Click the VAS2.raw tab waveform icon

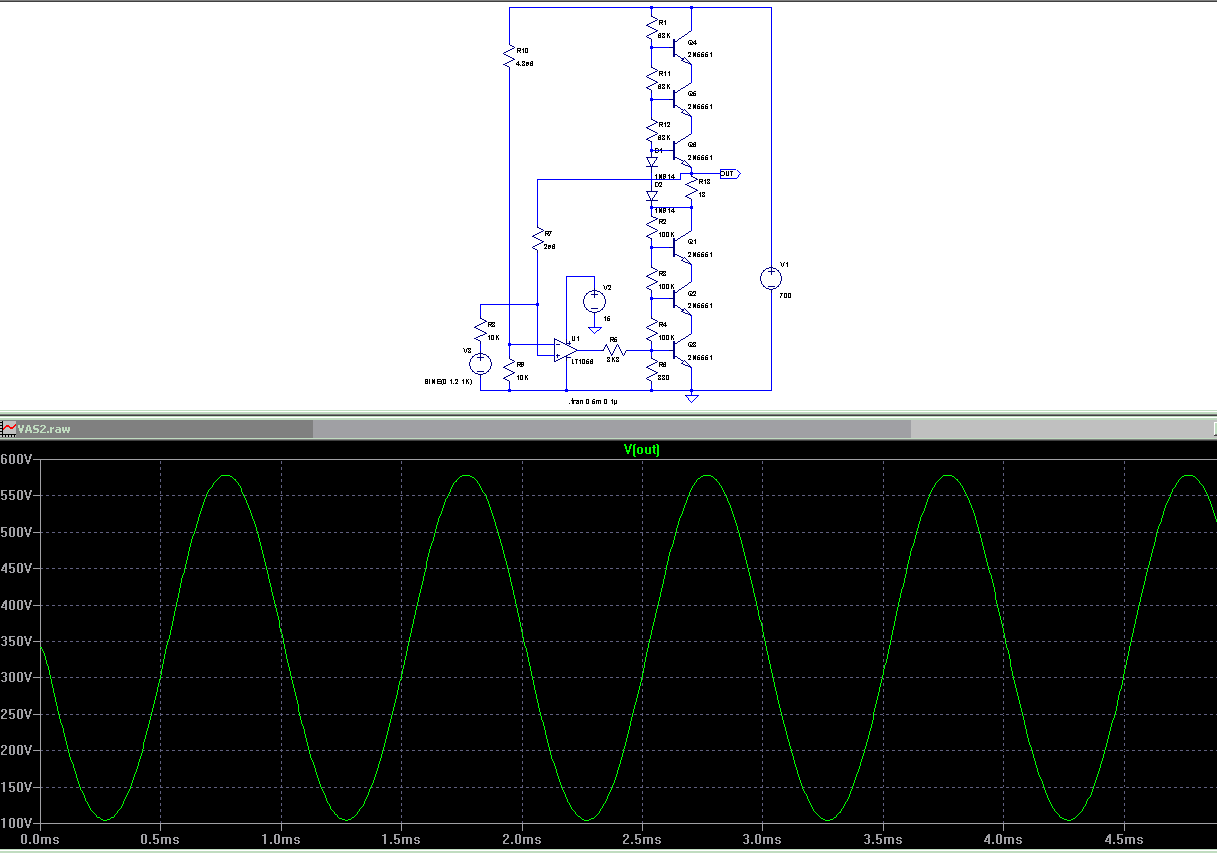(9, 428)
